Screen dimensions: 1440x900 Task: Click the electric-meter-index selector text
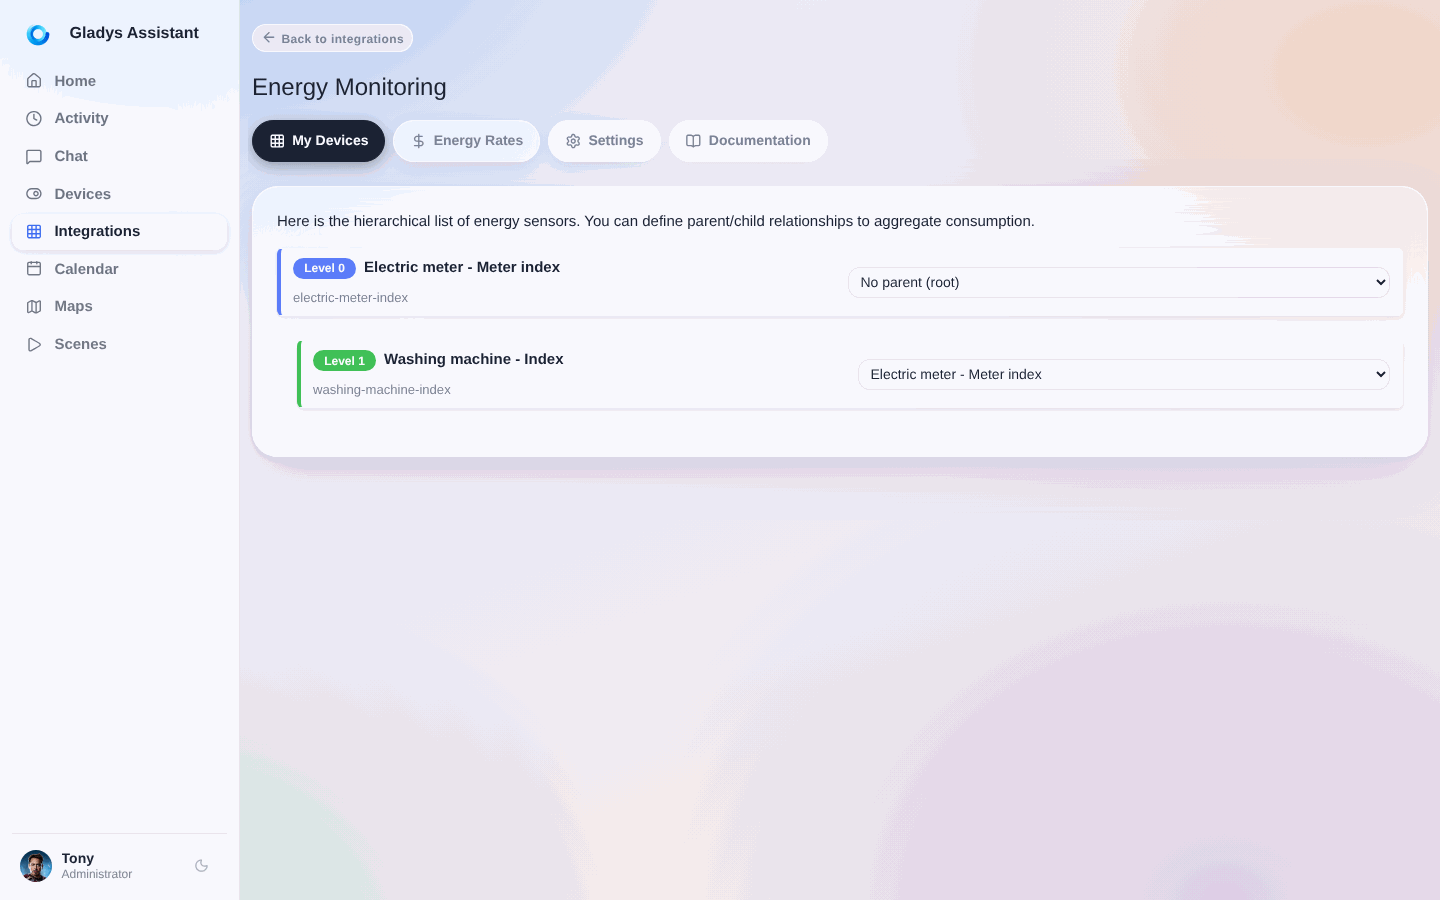click(350, 298)
